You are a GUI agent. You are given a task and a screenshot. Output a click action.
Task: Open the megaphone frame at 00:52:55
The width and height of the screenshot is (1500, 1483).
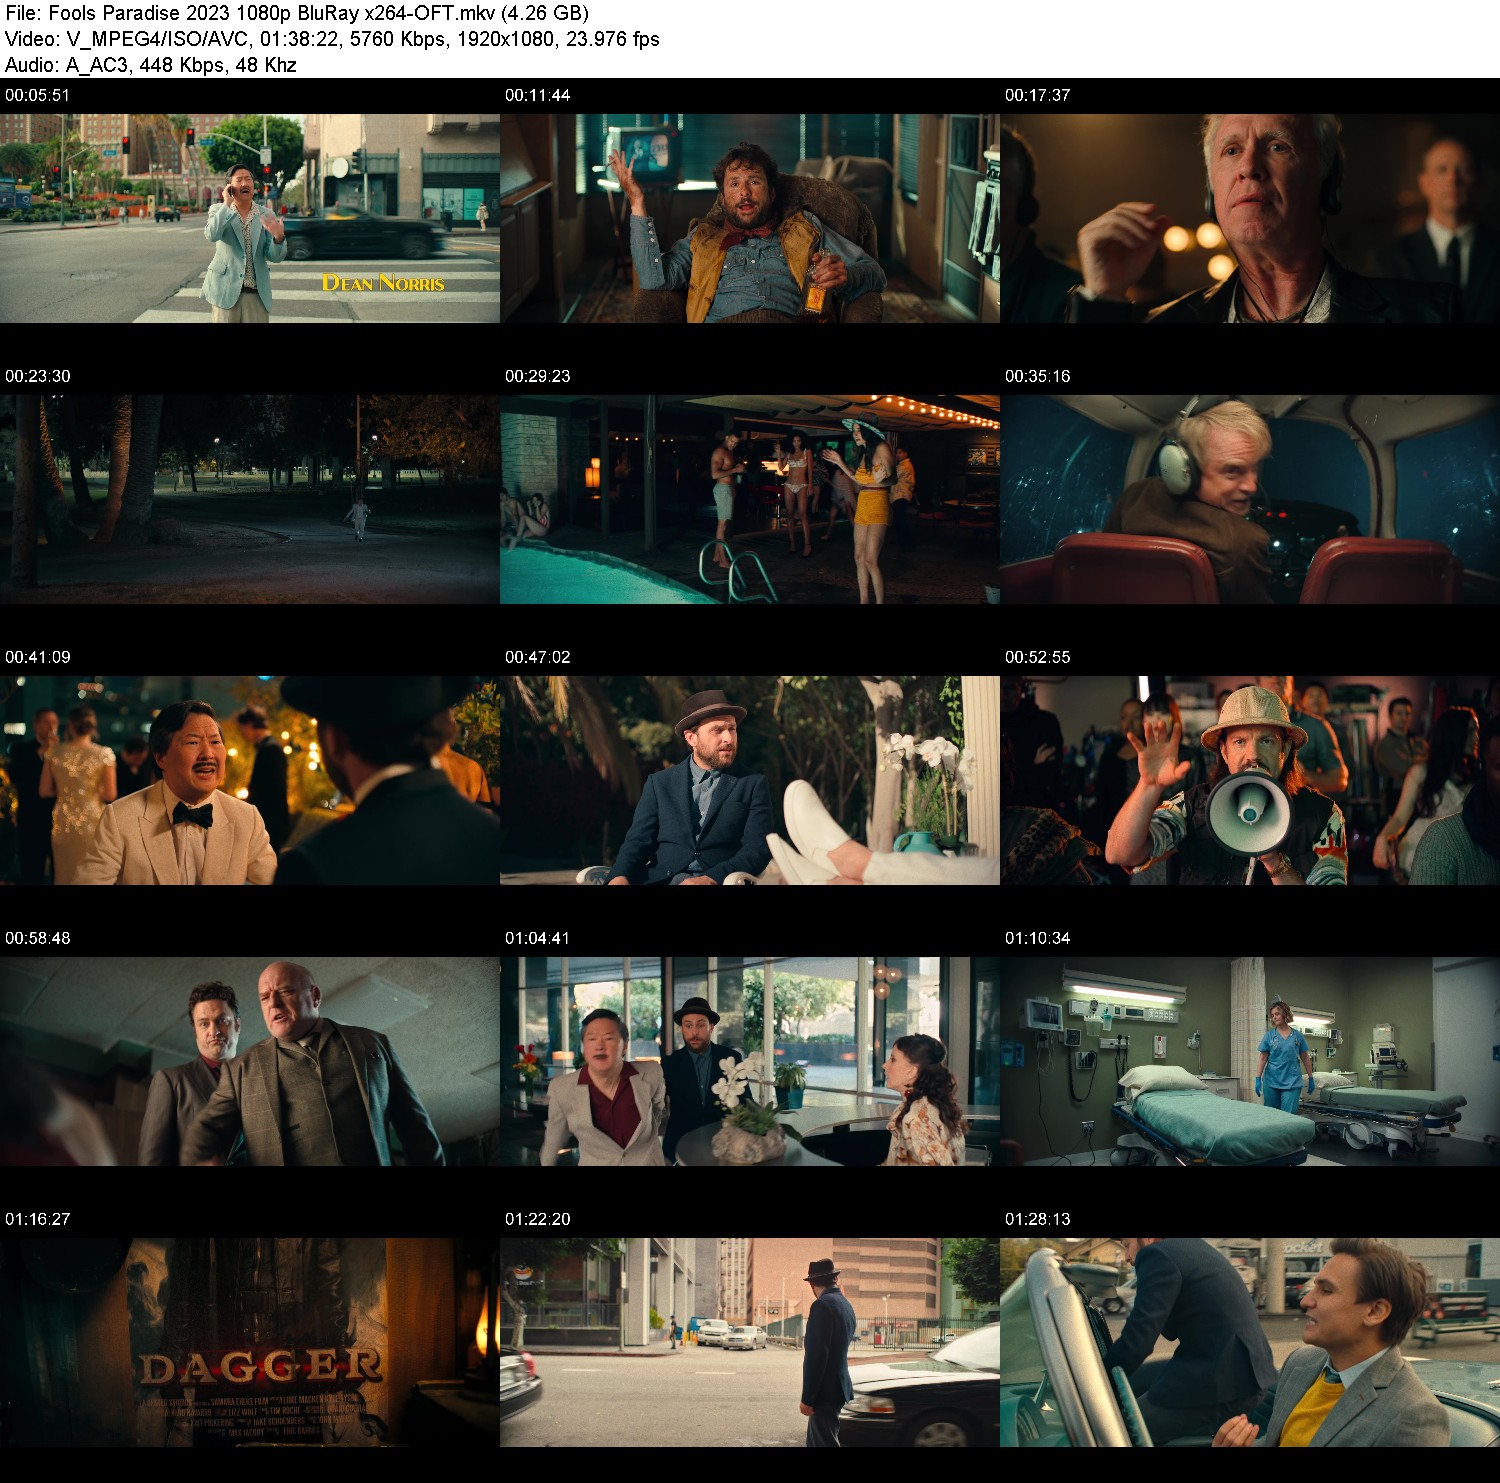tap(1250, 780)
